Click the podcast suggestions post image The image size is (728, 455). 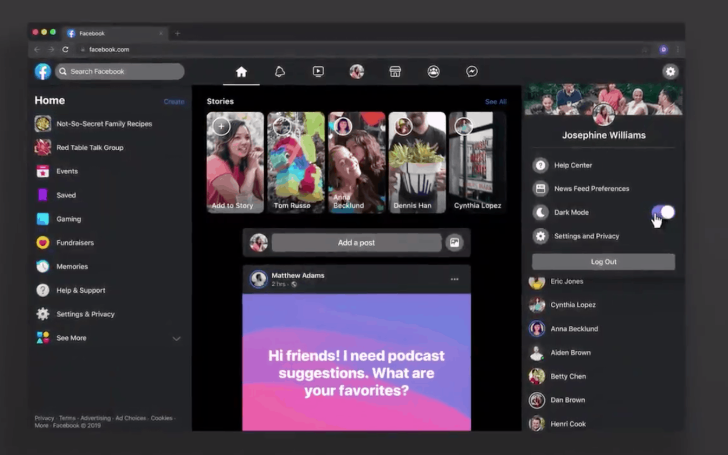[x=356, y=362]
